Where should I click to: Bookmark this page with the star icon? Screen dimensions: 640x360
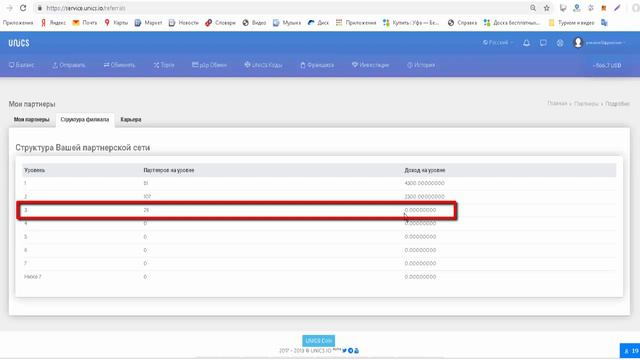pos(547,8)
